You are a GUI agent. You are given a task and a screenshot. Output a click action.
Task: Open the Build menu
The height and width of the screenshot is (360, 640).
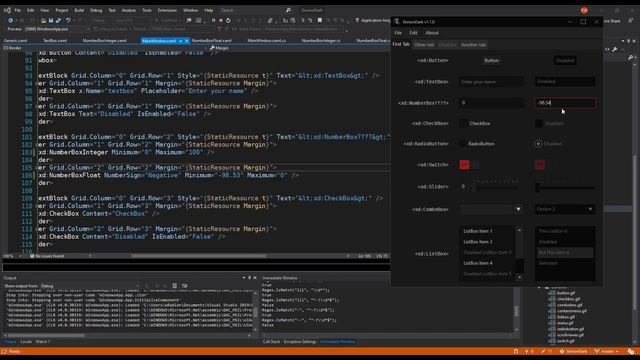tap(79, 10)
